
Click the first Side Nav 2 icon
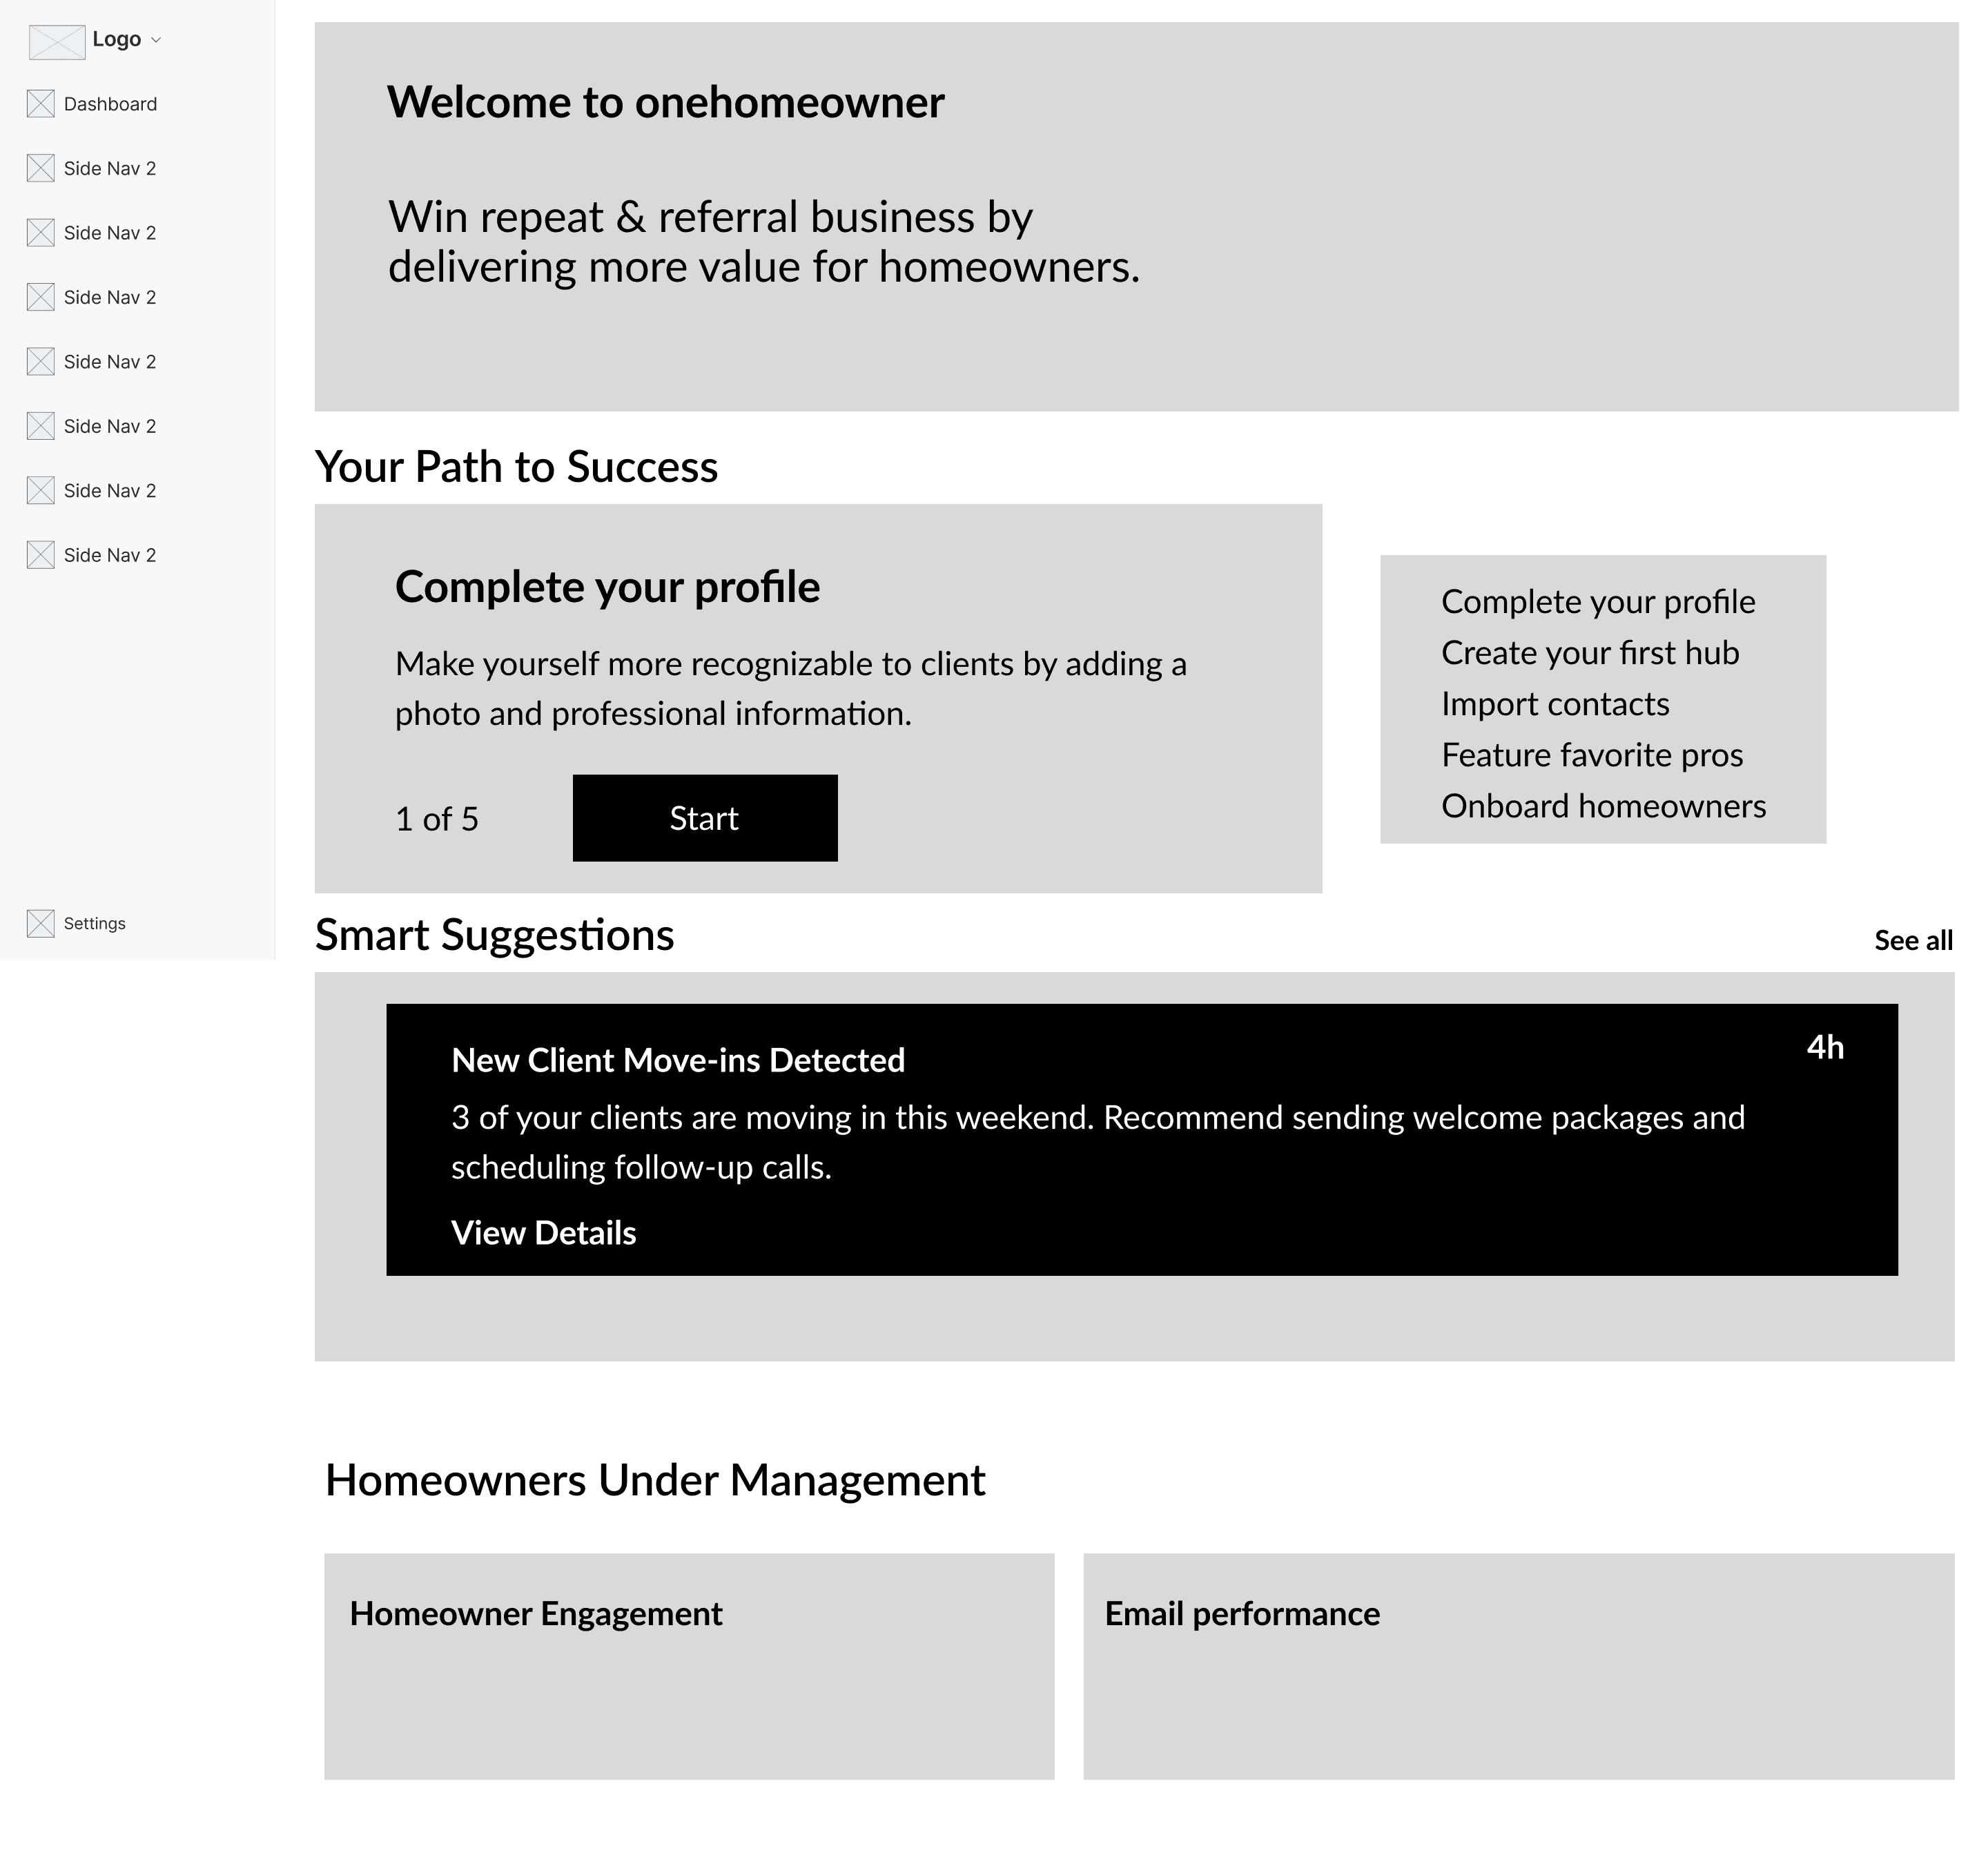click(x=40, y=168)
